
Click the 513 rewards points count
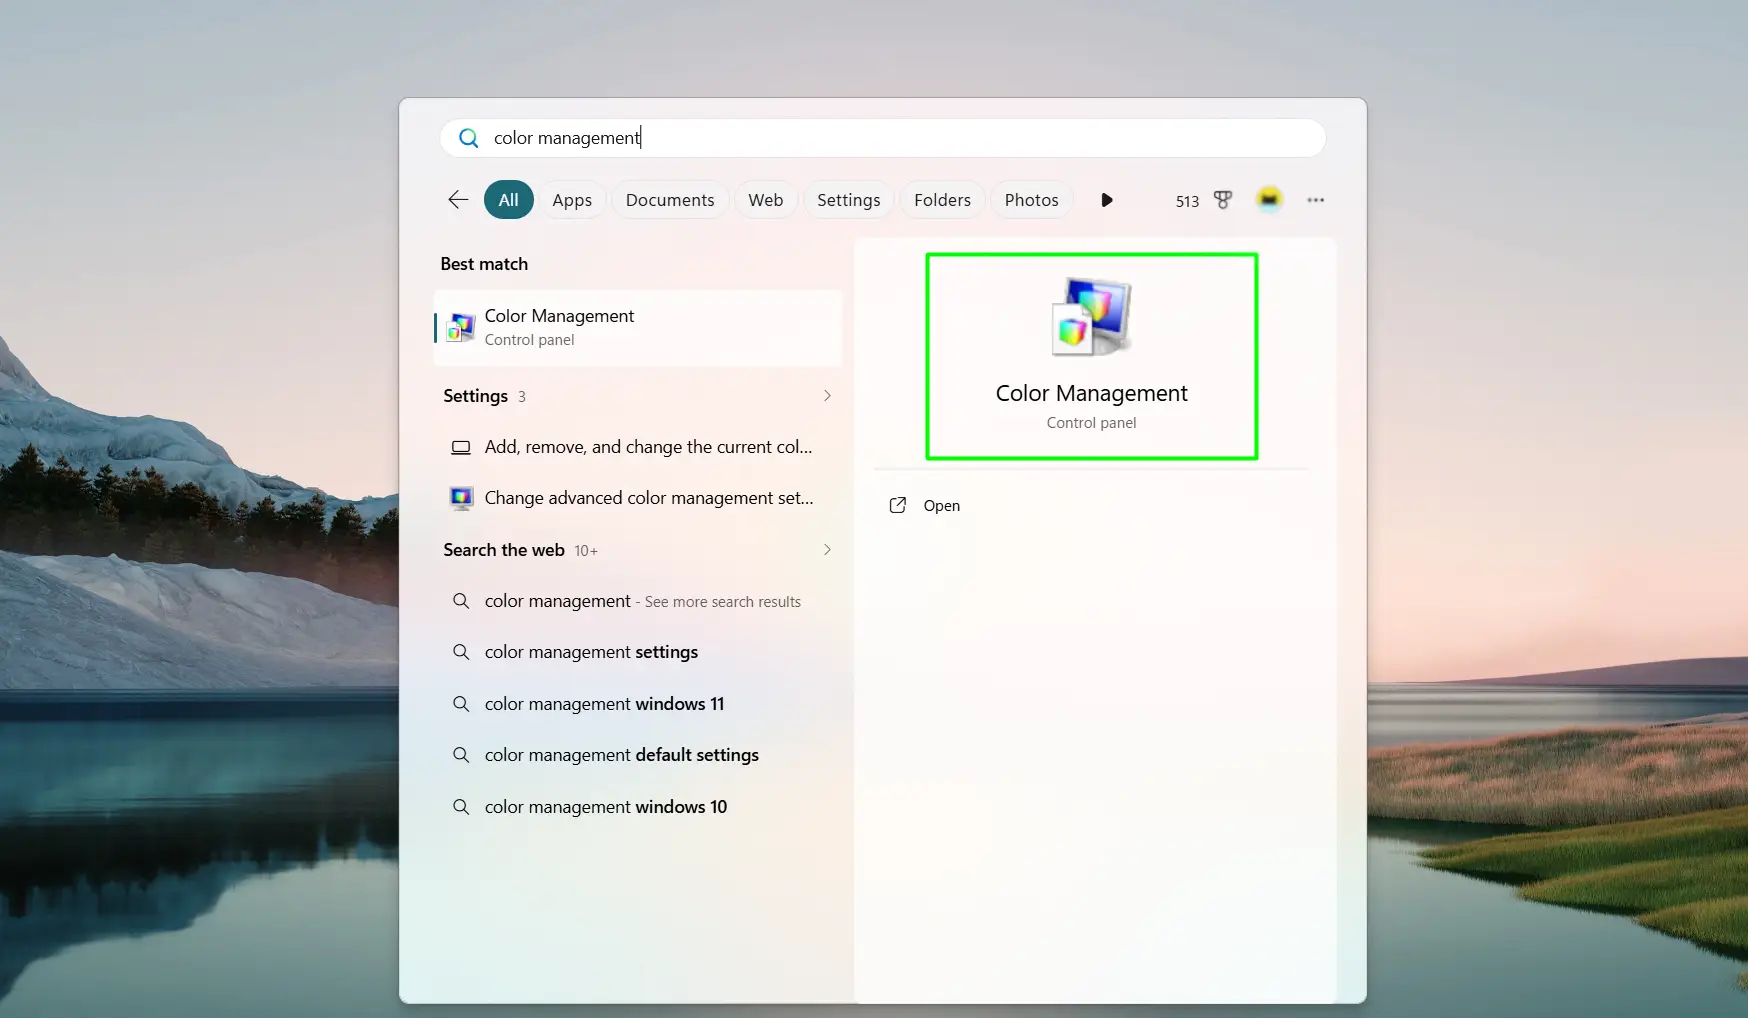click(x=1187, y=201)
